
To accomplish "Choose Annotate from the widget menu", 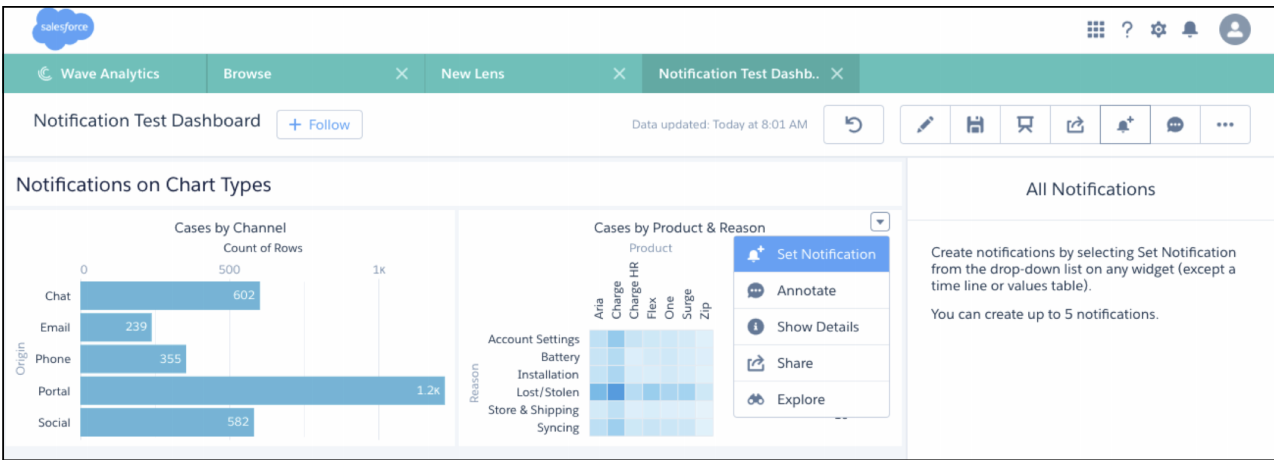I will [811, 290].
